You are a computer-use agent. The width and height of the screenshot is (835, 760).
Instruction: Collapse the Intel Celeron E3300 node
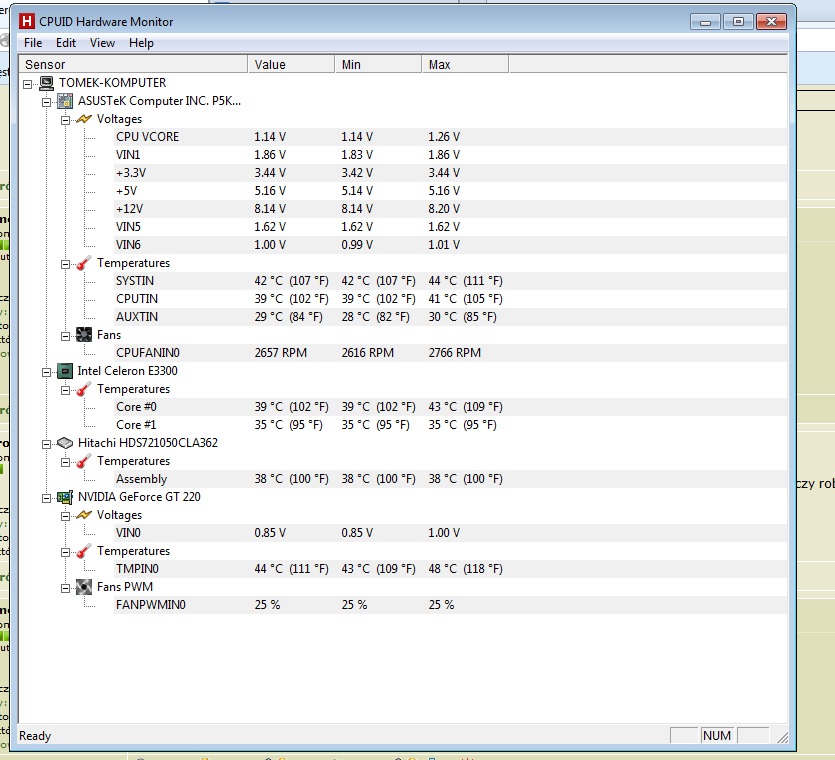click(47, 372)
